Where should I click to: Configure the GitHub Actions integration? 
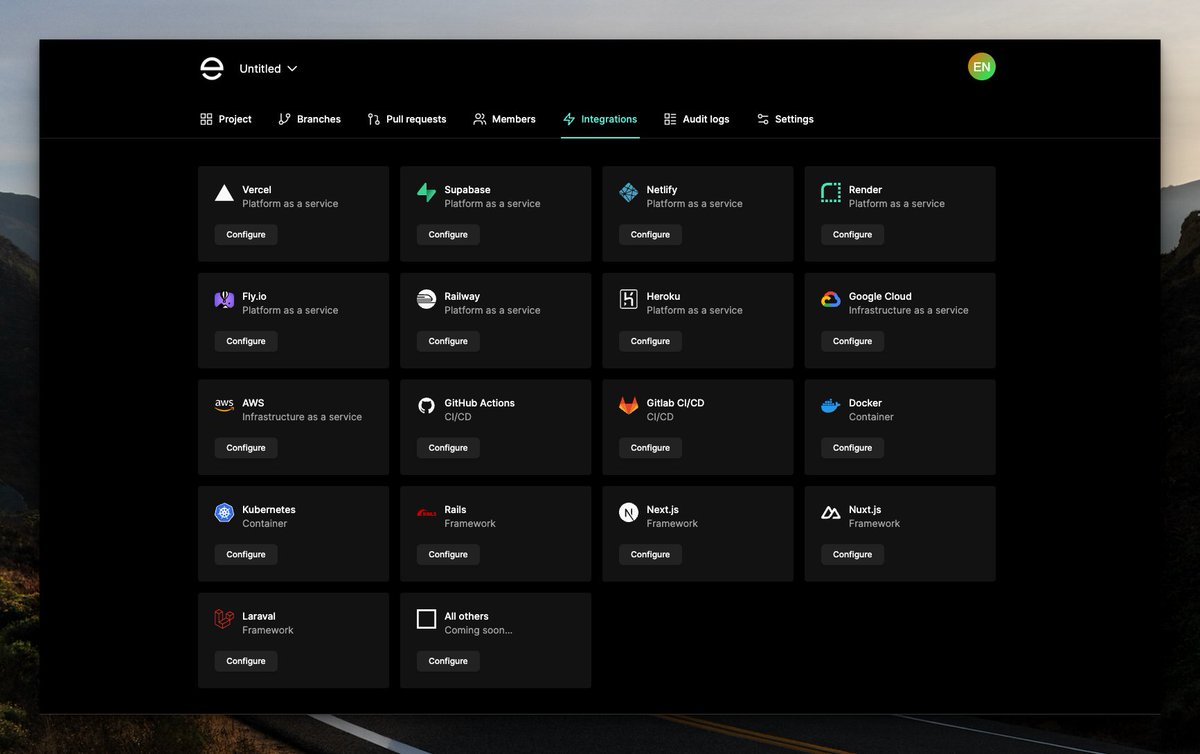coord(448,448)
